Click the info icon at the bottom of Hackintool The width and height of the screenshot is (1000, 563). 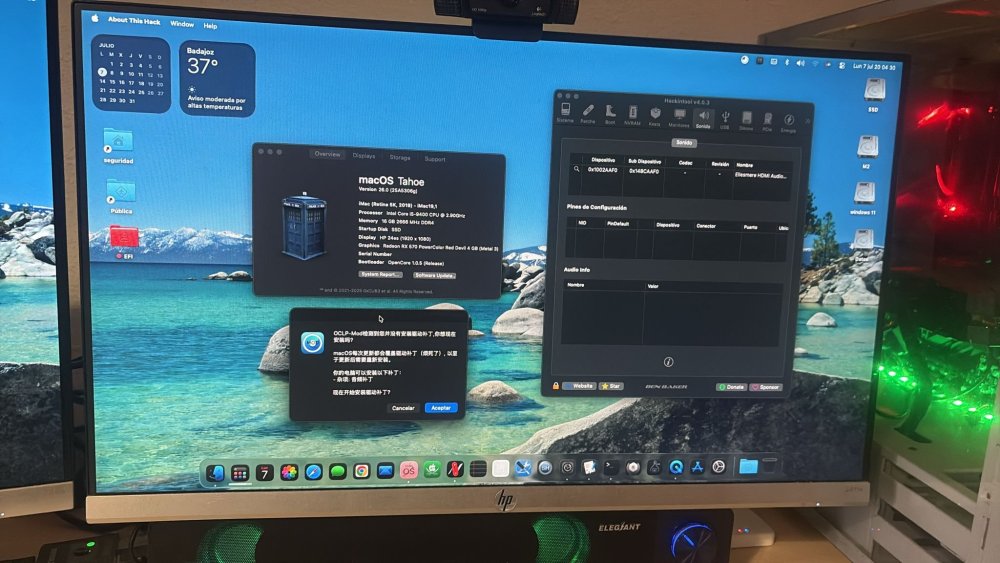pos(668,362)
